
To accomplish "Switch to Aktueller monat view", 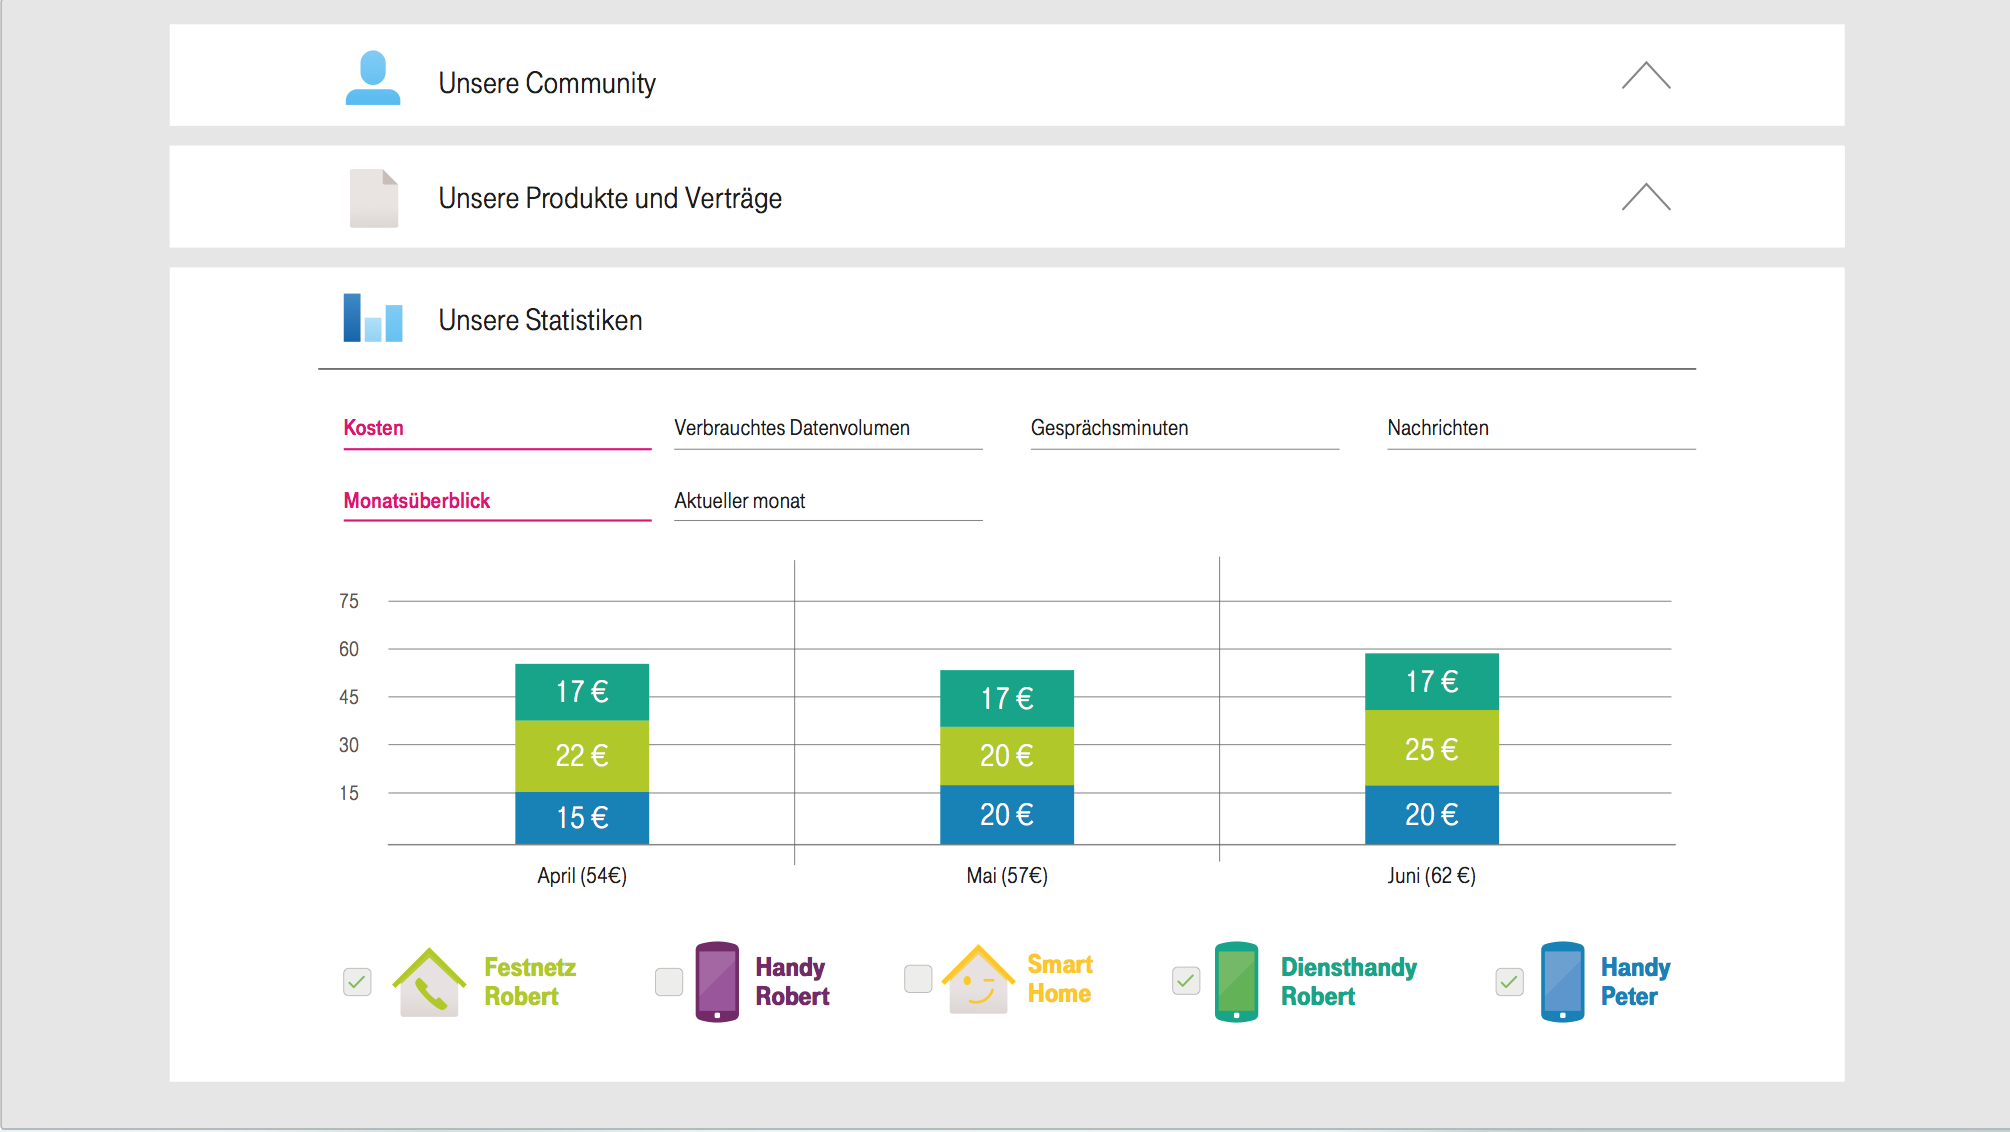I will coord(739,501).
